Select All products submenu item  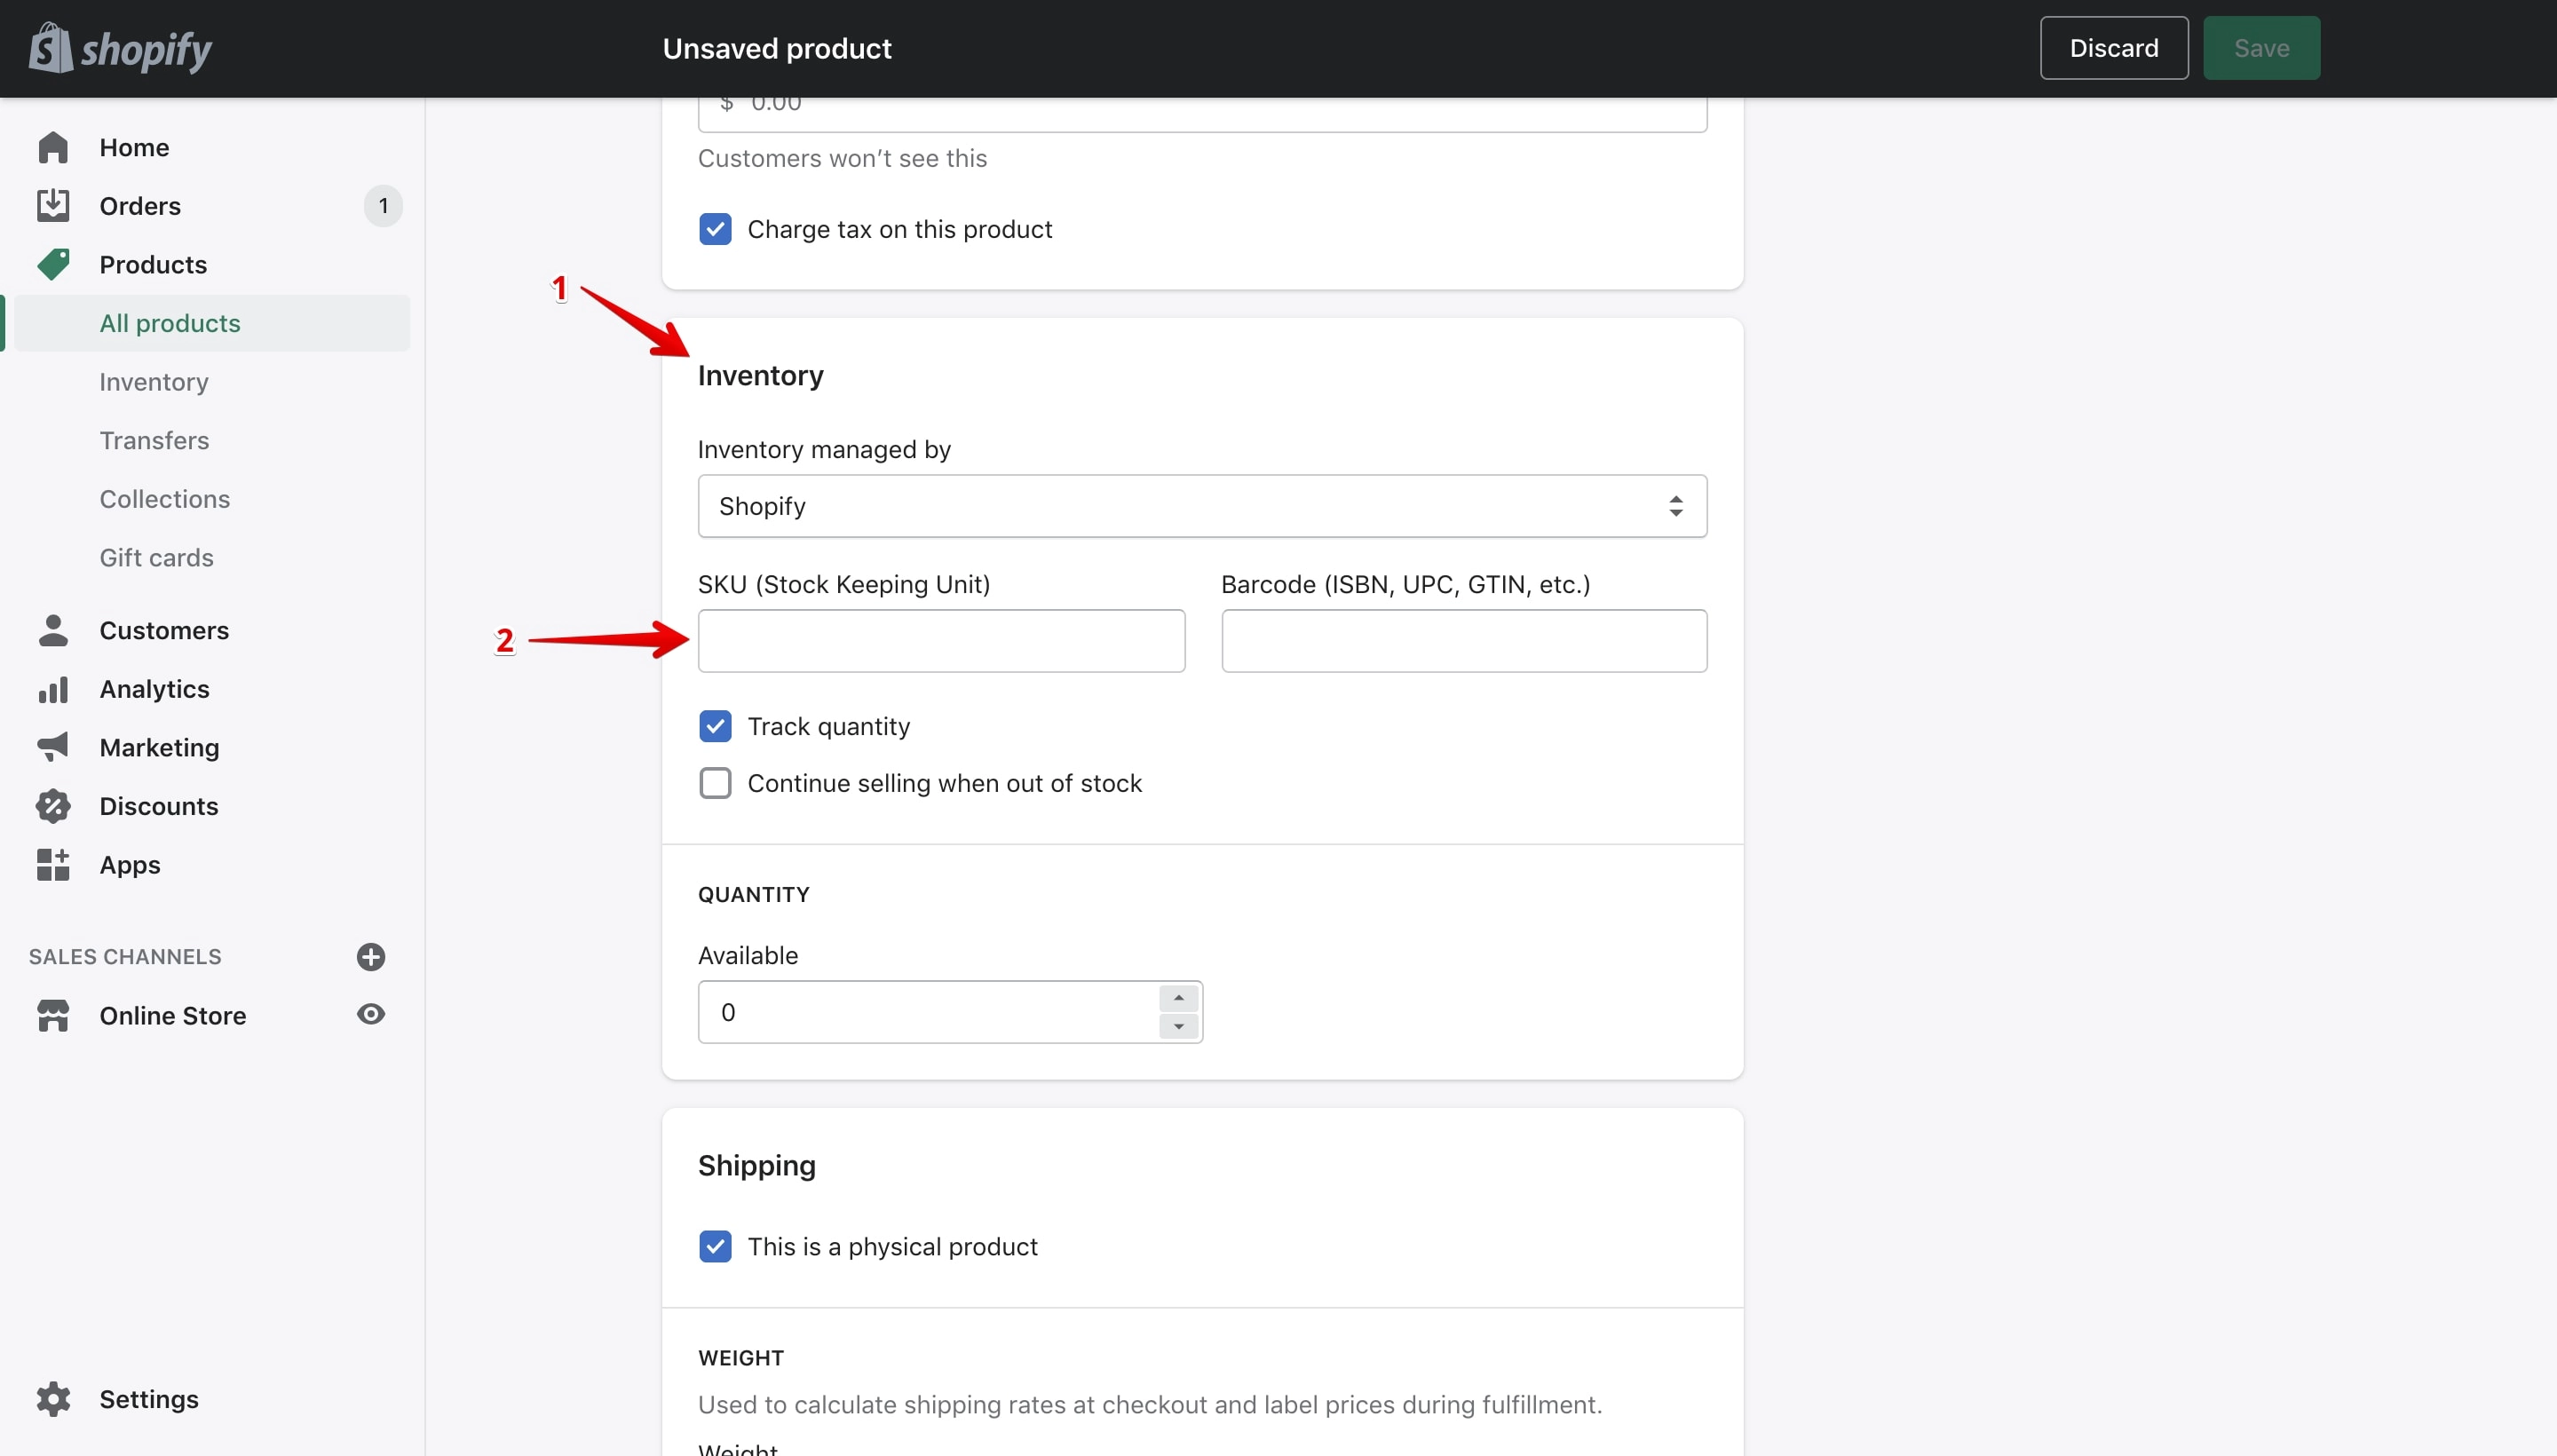coord(211,323)
